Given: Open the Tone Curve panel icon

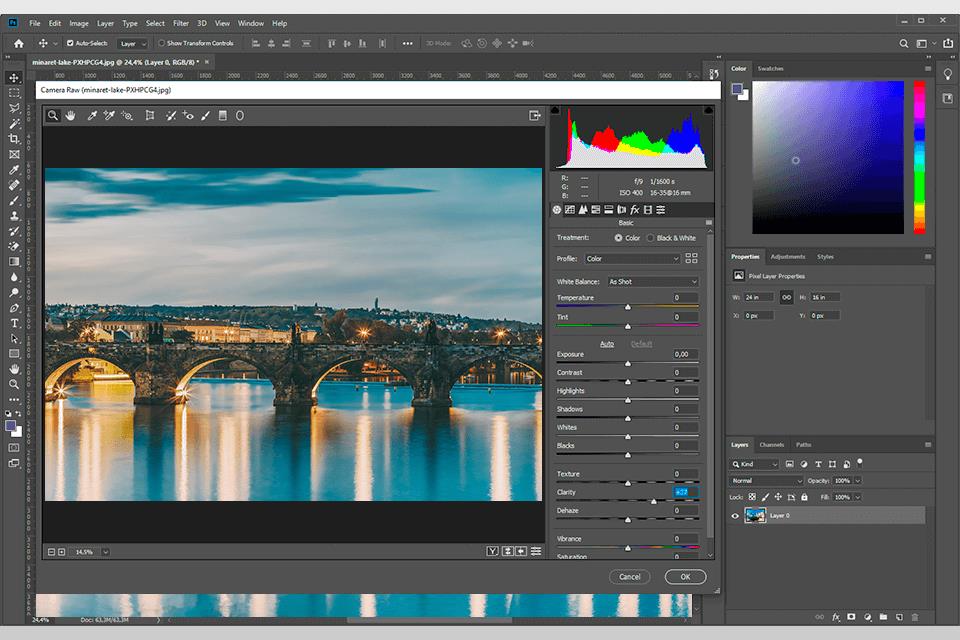Looking at the screenshot, I should point(570,210).
